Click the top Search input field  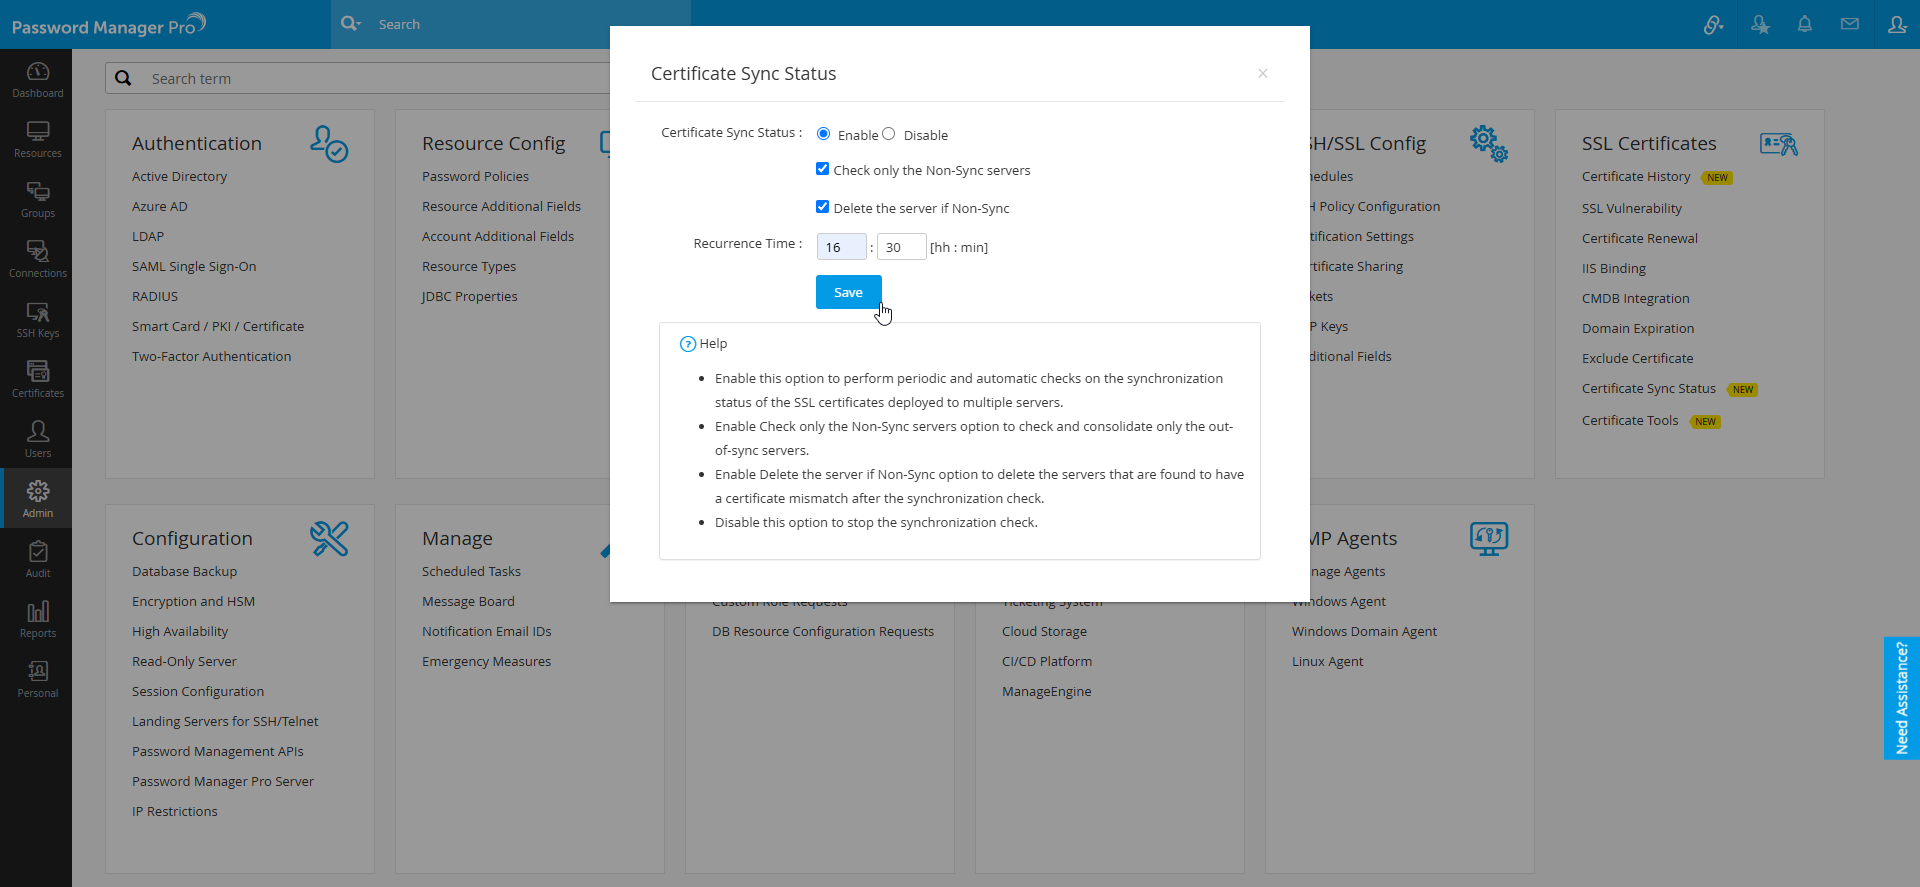[530, 24]
